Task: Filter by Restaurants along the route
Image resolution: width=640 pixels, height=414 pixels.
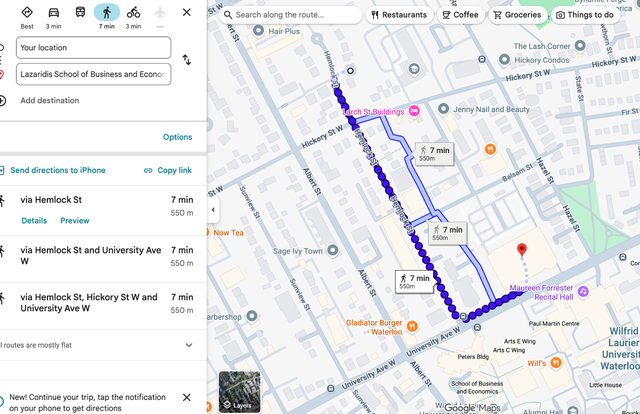Action: click(x=398, y=15)
